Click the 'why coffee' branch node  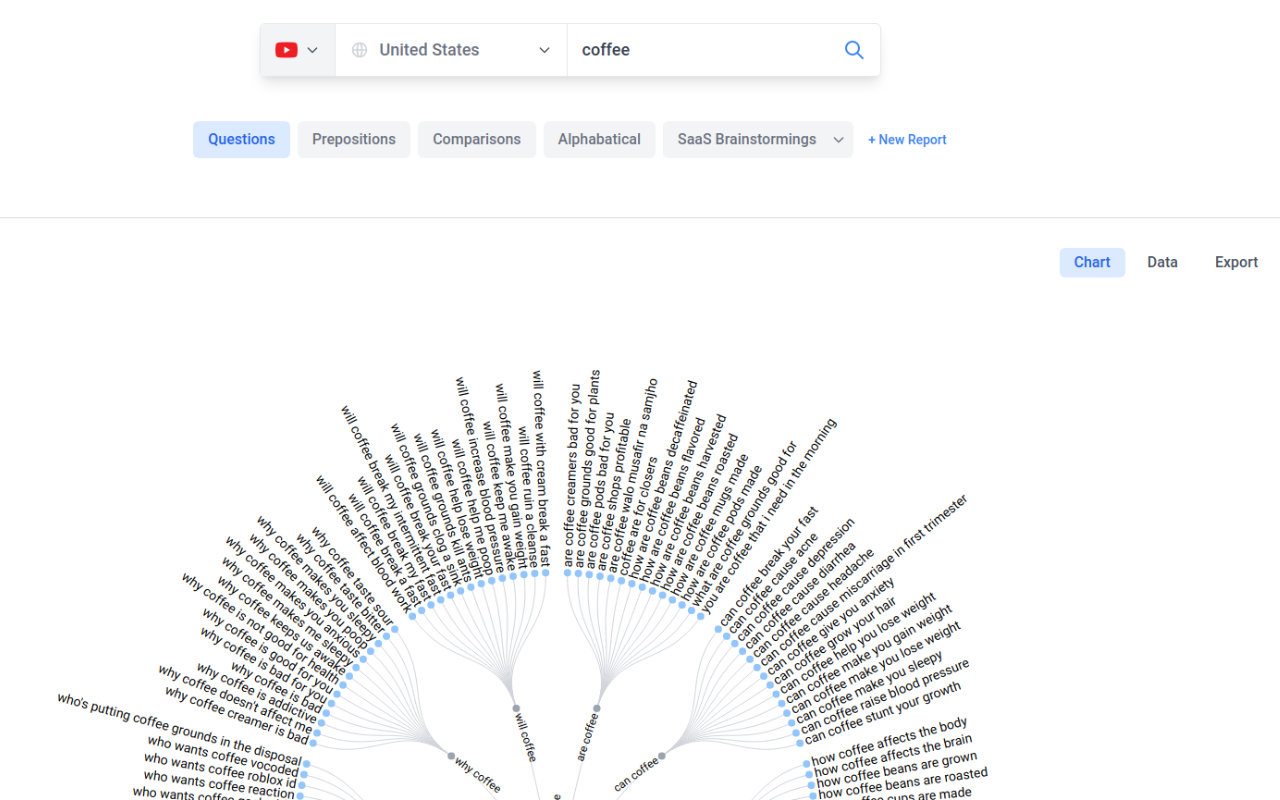pos(451,756)
